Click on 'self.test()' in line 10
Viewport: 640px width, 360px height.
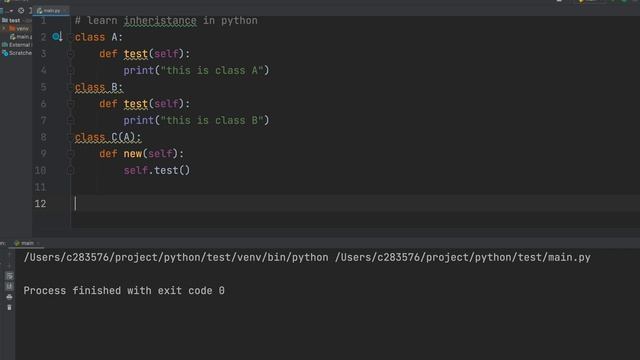tap(157, 171)
